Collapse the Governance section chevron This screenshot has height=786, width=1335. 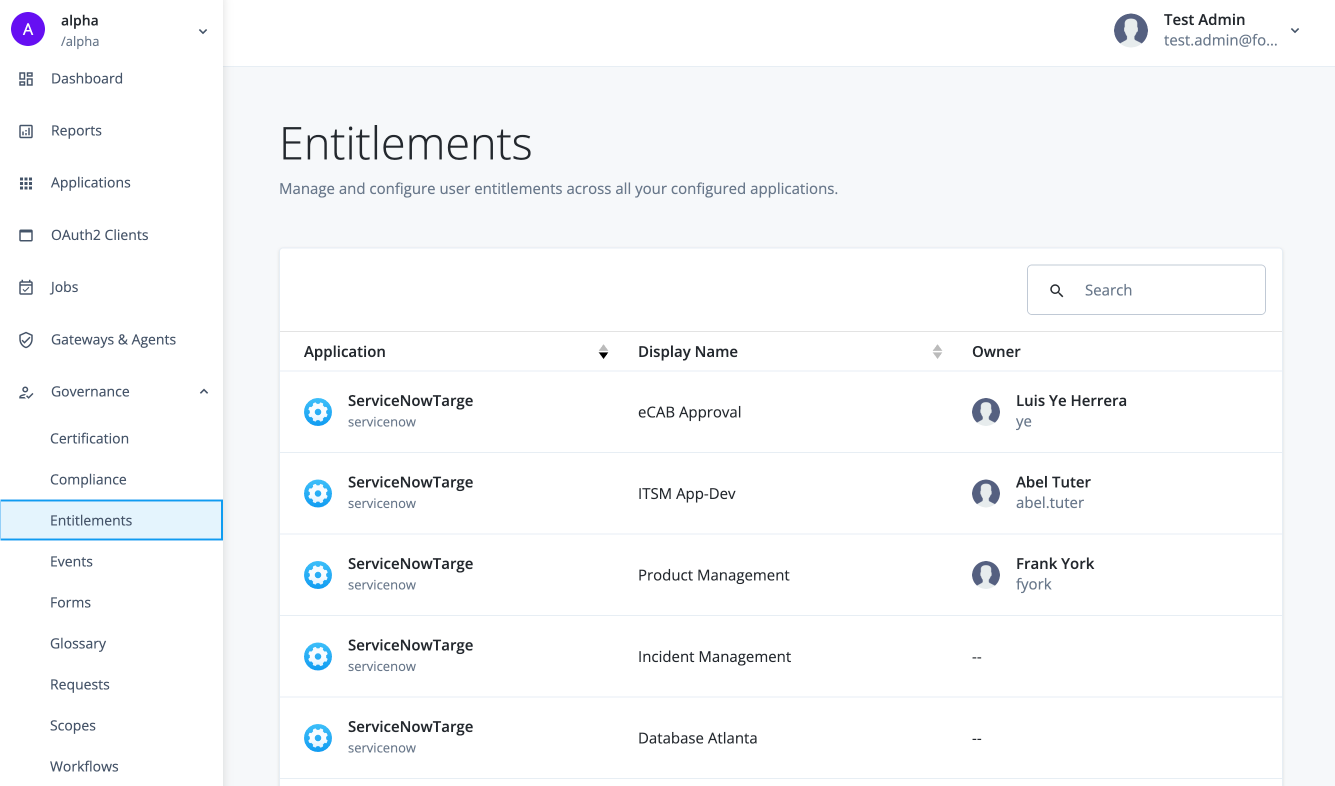pos(203,391)
